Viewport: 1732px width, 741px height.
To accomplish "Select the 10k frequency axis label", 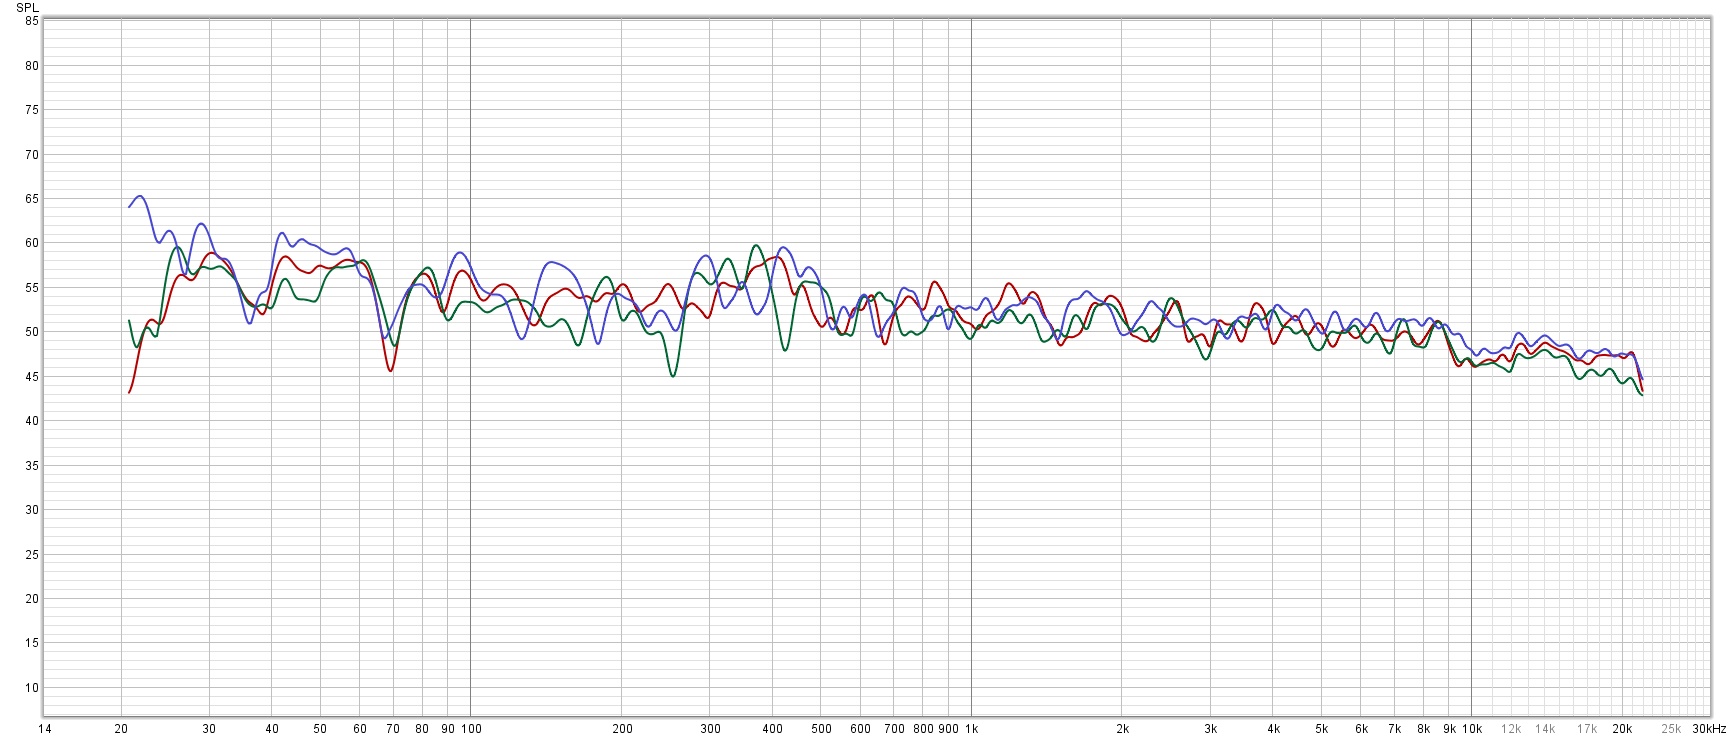I will (1472, 729).
